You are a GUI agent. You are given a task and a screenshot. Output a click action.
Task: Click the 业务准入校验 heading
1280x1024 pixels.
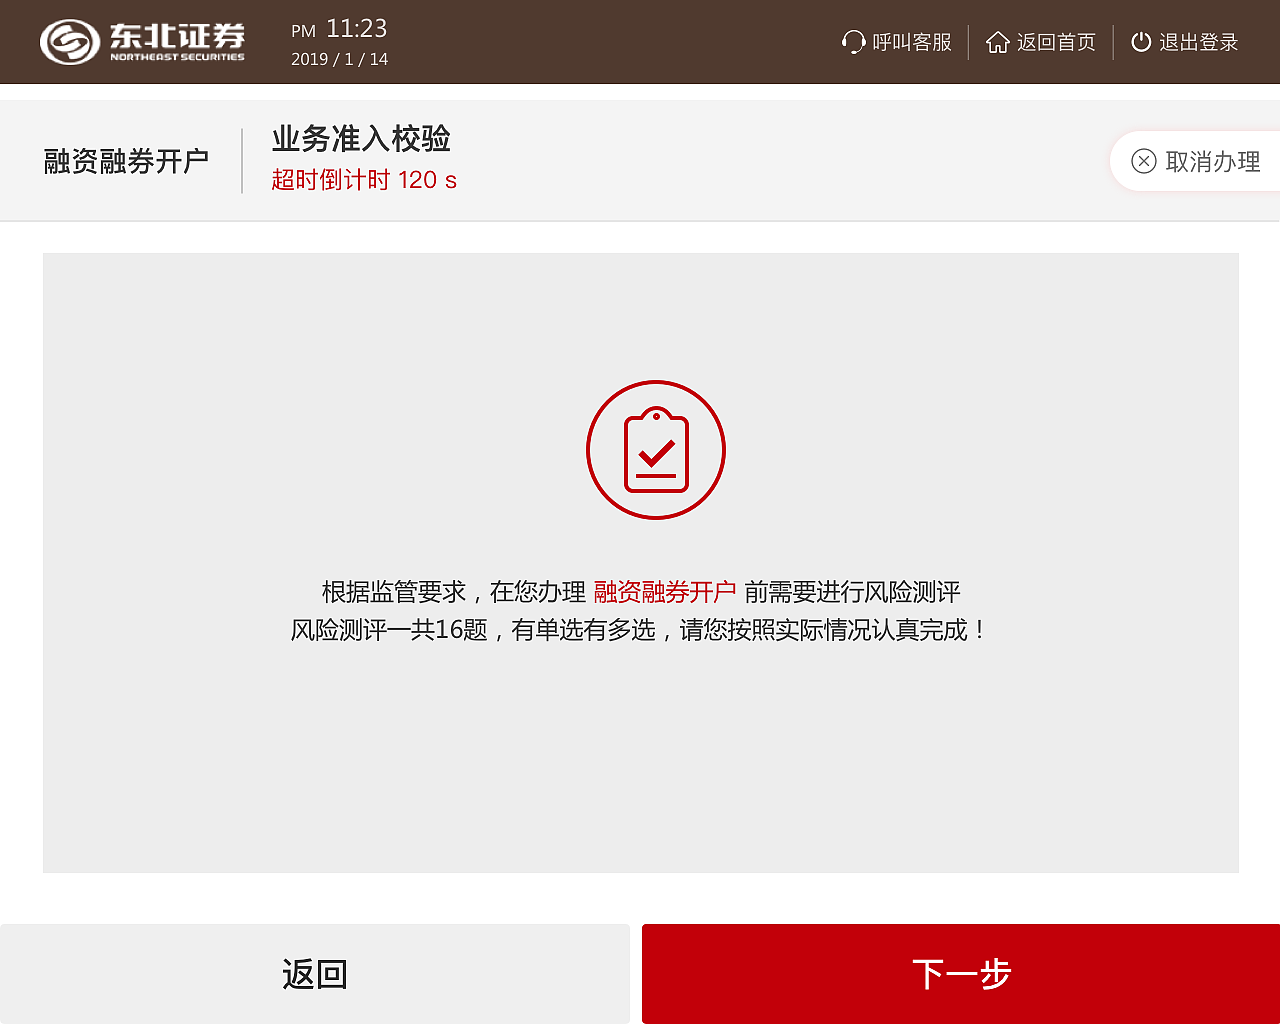tap(362, 140)
